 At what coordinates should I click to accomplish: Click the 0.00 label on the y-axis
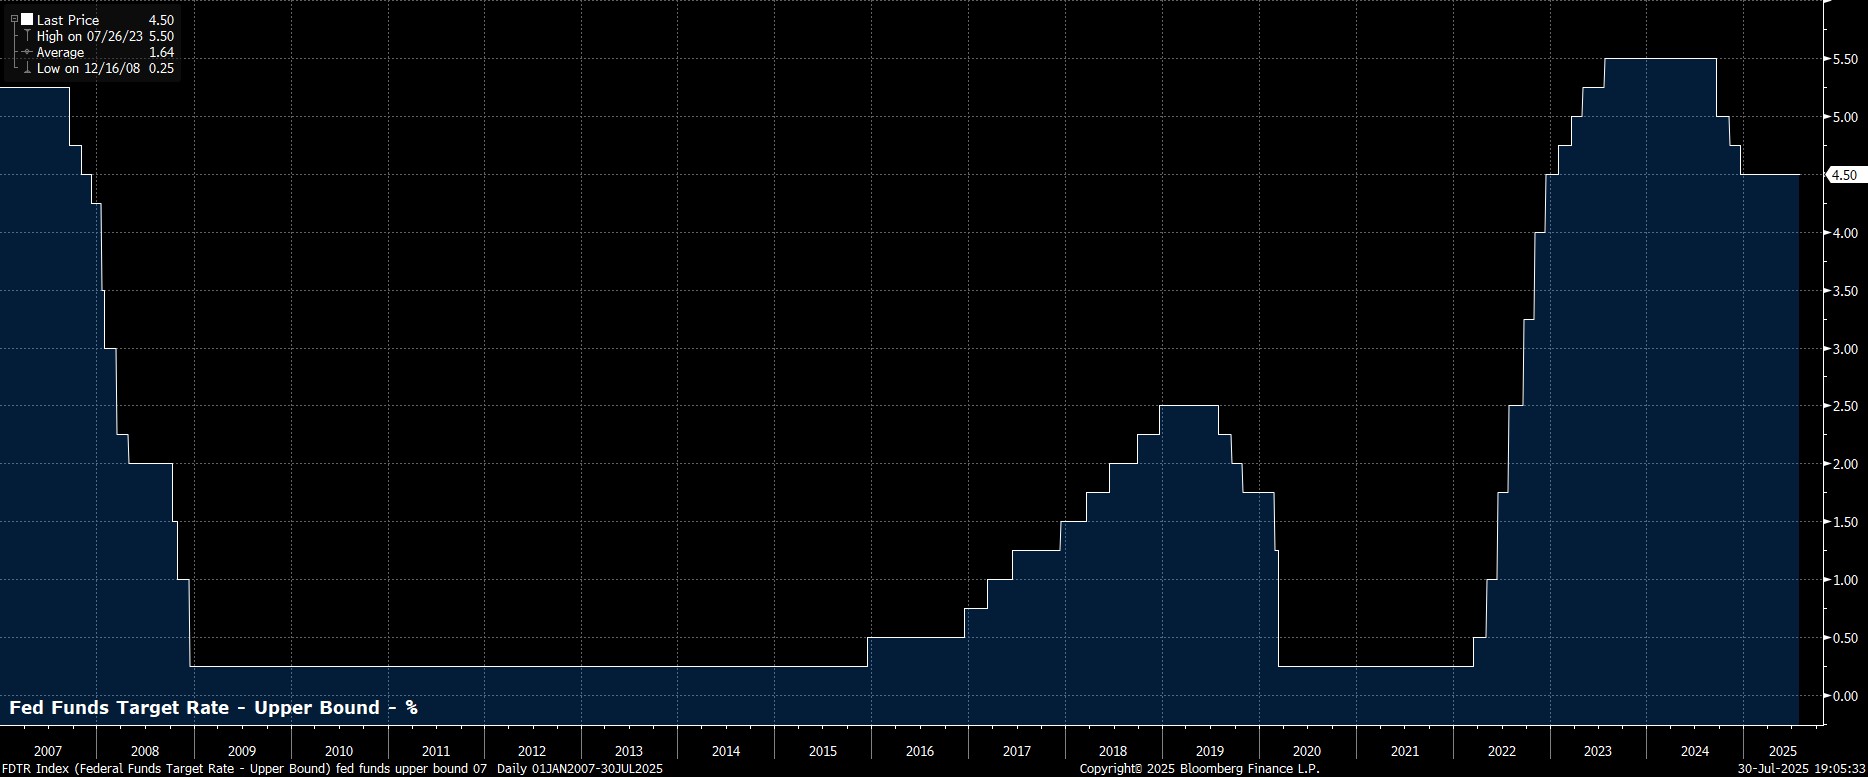[x=1844, y=696]
